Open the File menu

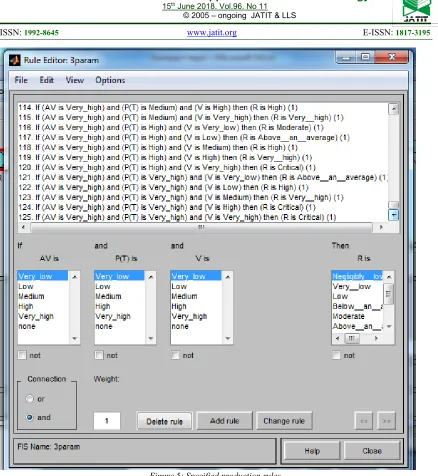pyautogui.click(x=21, y=80)
